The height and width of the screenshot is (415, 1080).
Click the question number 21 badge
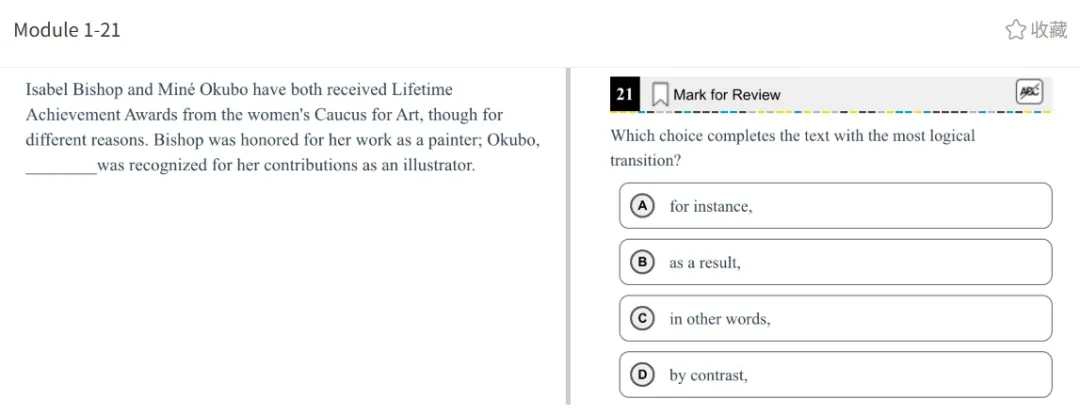click(x=625, y=94)
